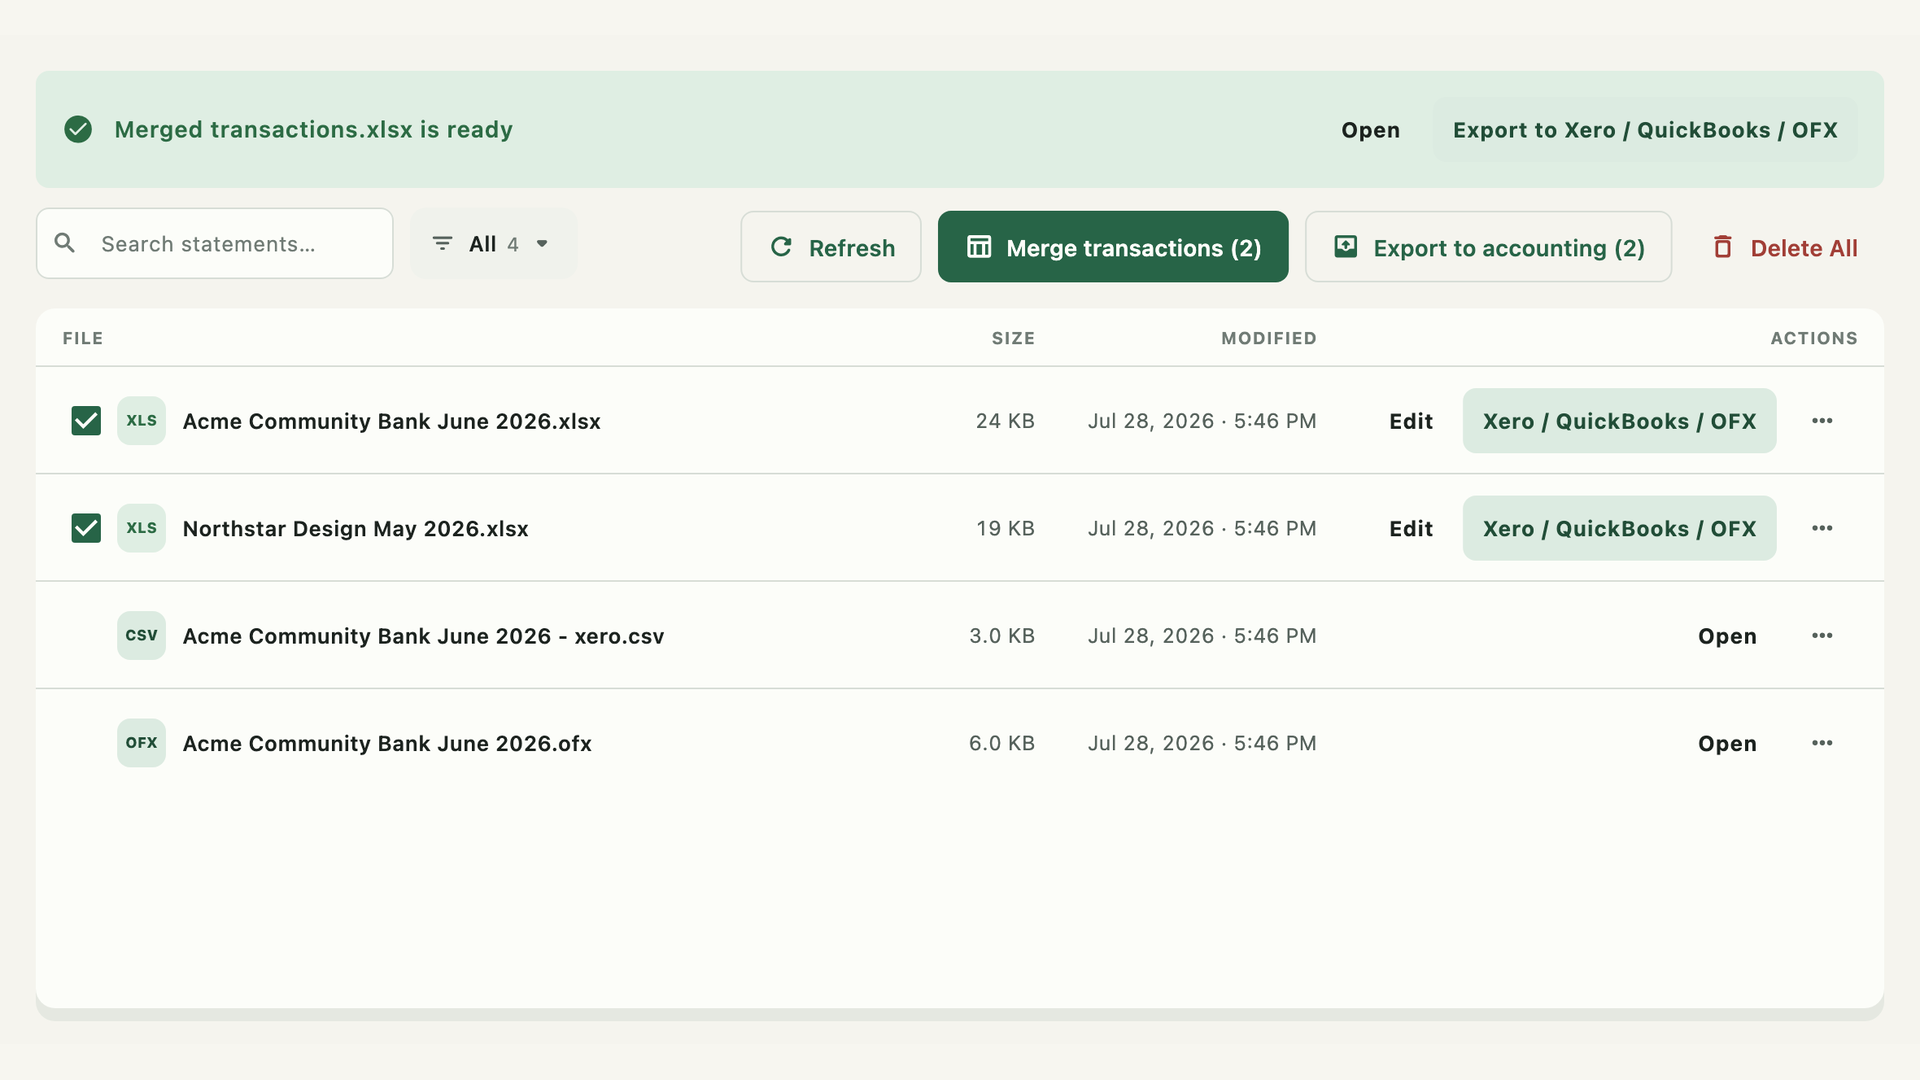
Task: Select file name Acme Community Bank June 2026.xlsx
Action: (392, 421)
